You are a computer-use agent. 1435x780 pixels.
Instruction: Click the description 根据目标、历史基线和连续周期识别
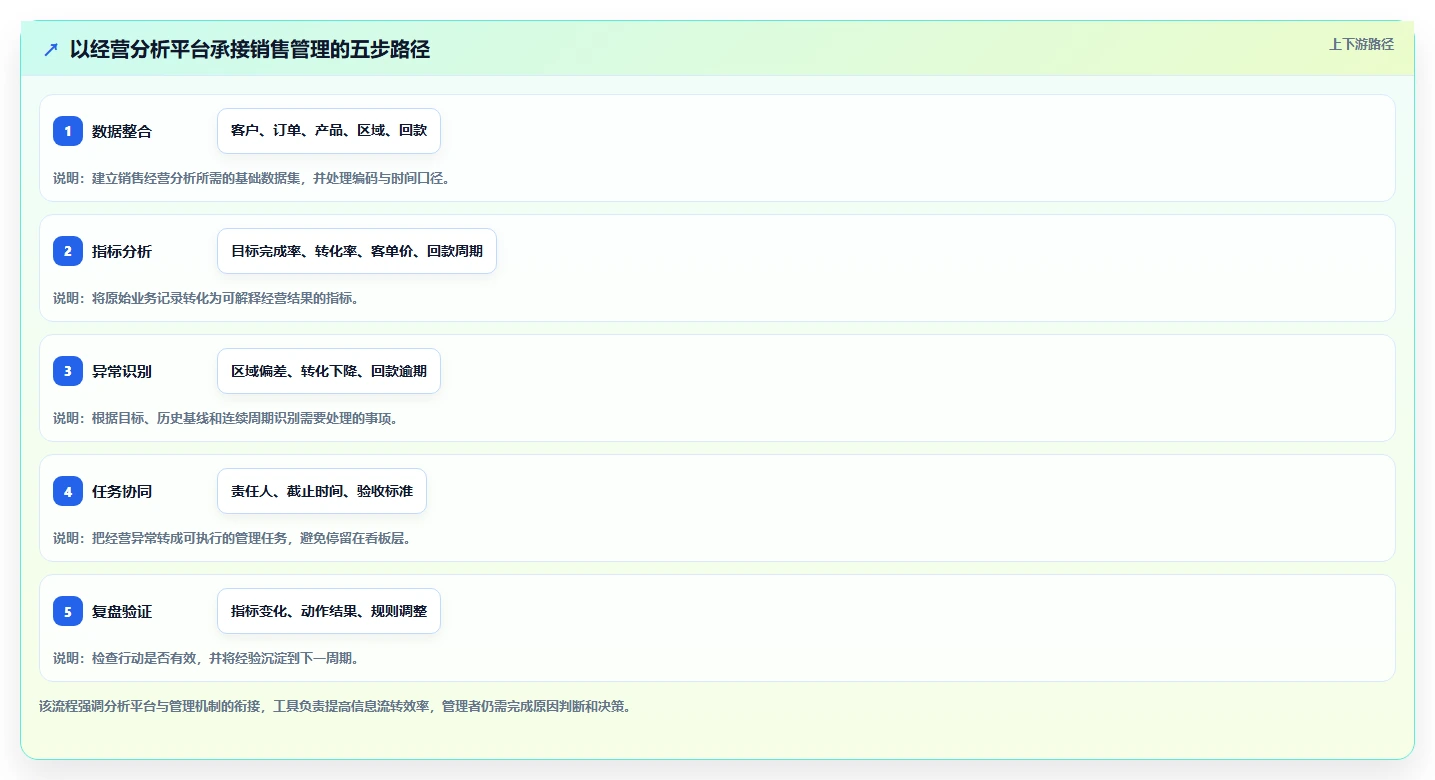(x=195, y=418)
